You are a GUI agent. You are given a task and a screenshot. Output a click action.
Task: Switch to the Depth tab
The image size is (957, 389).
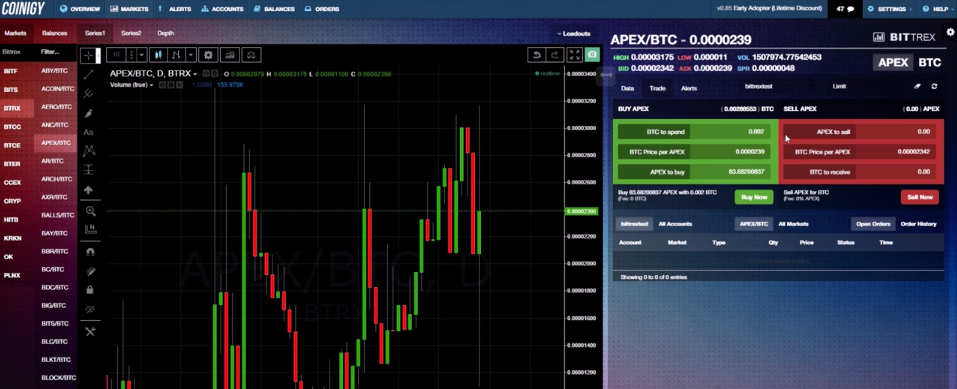[165, 33]
